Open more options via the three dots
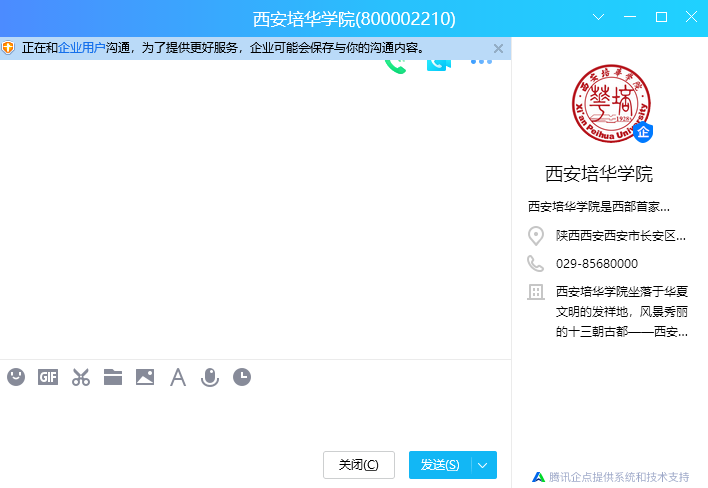The height and width of the screenshot is (488, 708). [481, 63]
